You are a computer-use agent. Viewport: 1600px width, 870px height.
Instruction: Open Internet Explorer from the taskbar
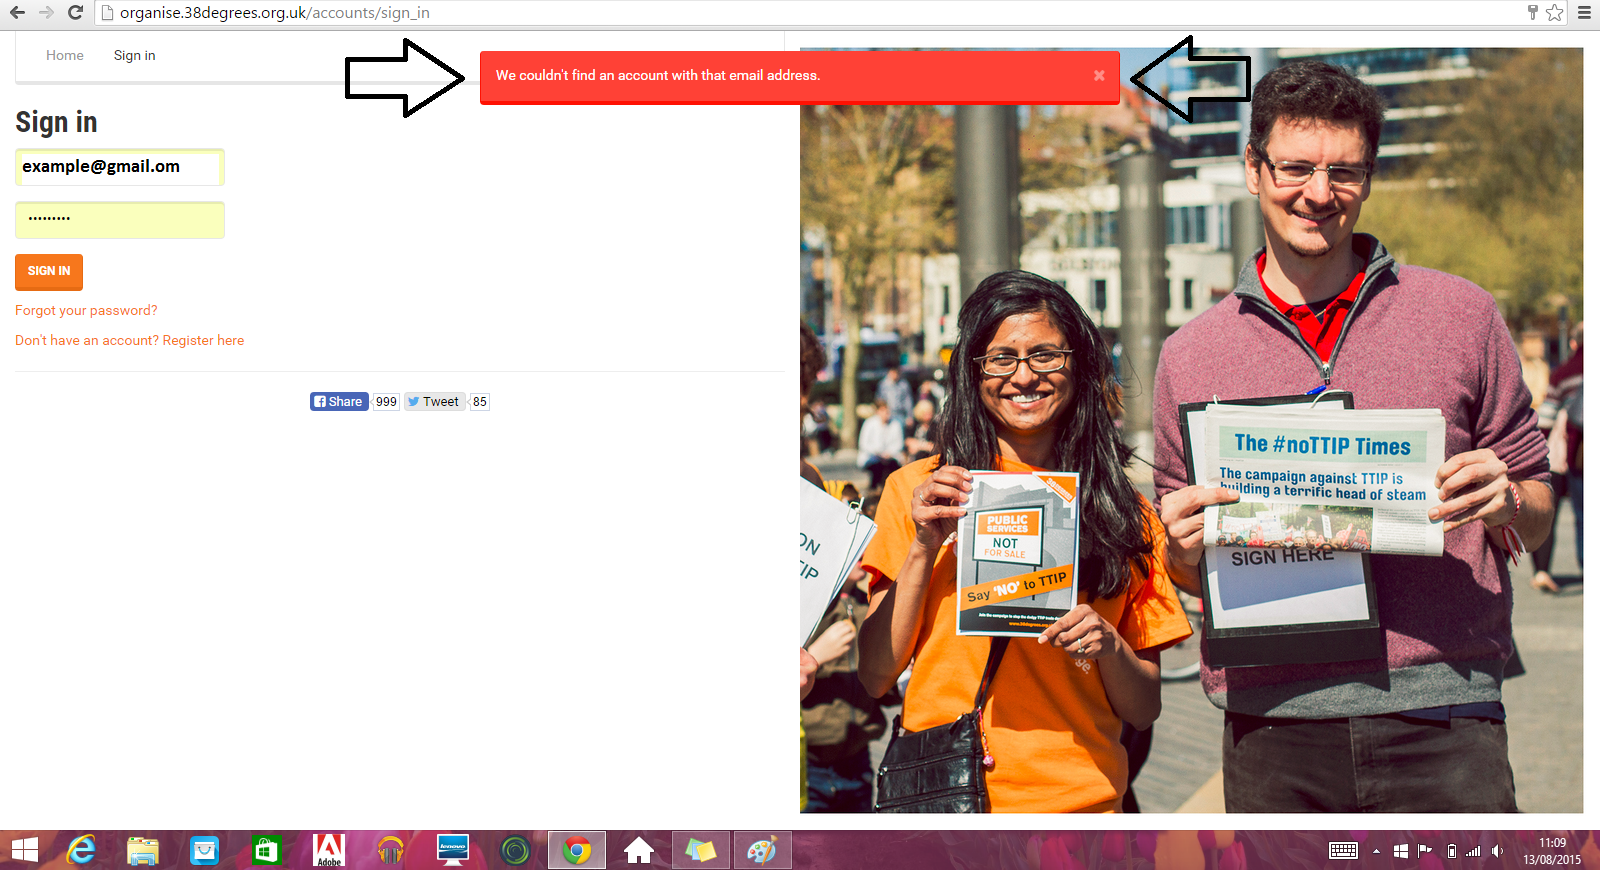pyautogui.click(x=81, y=850)
